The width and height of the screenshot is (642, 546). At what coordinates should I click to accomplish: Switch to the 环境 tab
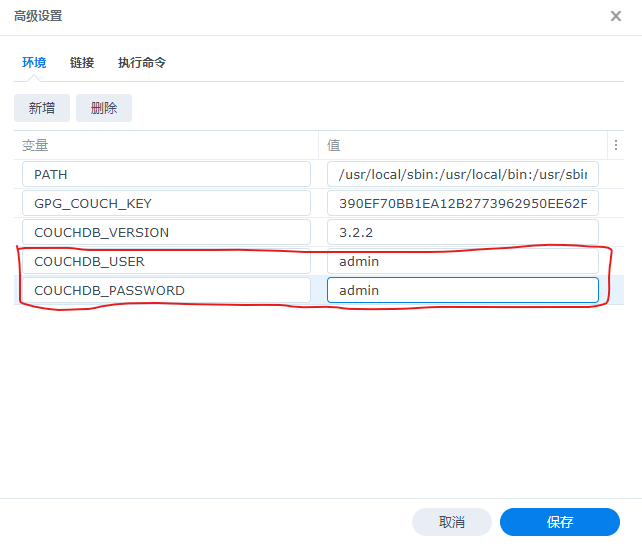[34, 63]
